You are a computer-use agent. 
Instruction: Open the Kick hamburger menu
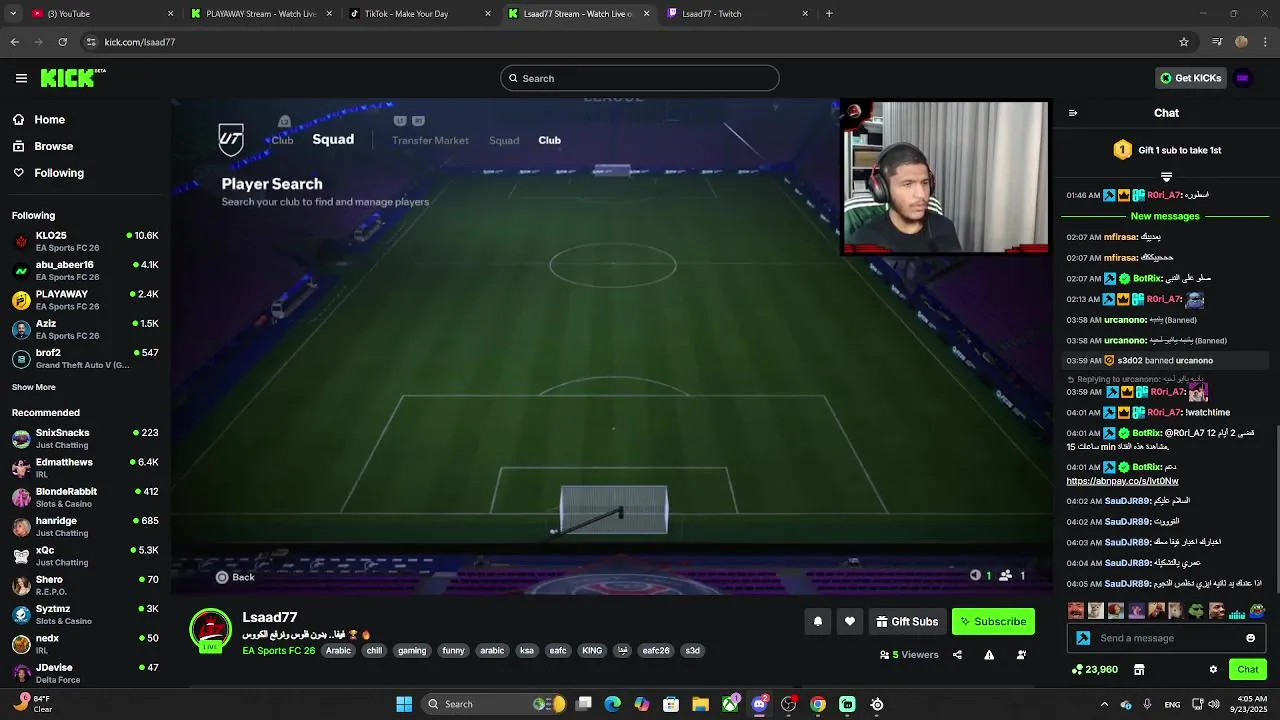point(21,78)
